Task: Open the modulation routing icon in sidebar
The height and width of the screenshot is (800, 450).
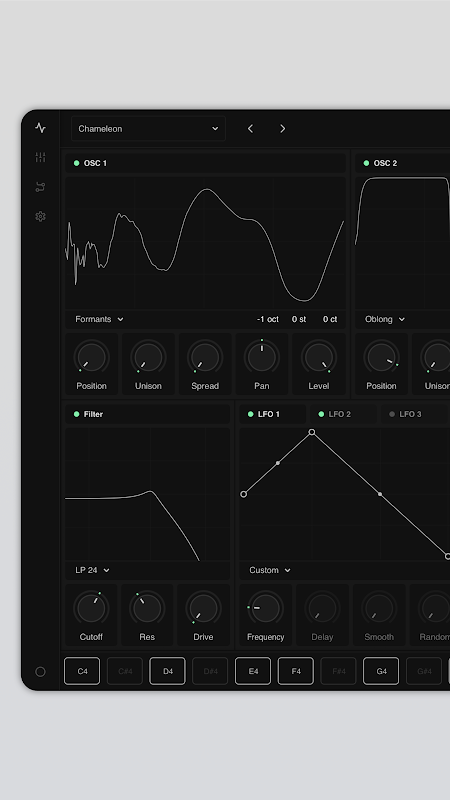Action: (40, 187)
